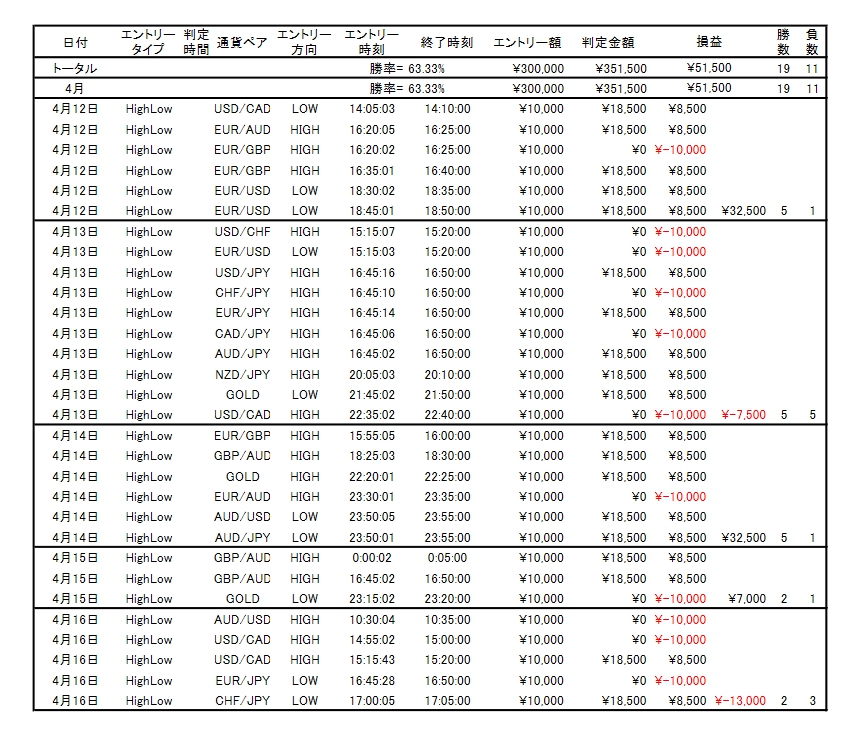This screenshot has width=855, height=737.
Task: Click entry time 0:00:02
Action: pyautogui.click(x=372, y=558)
